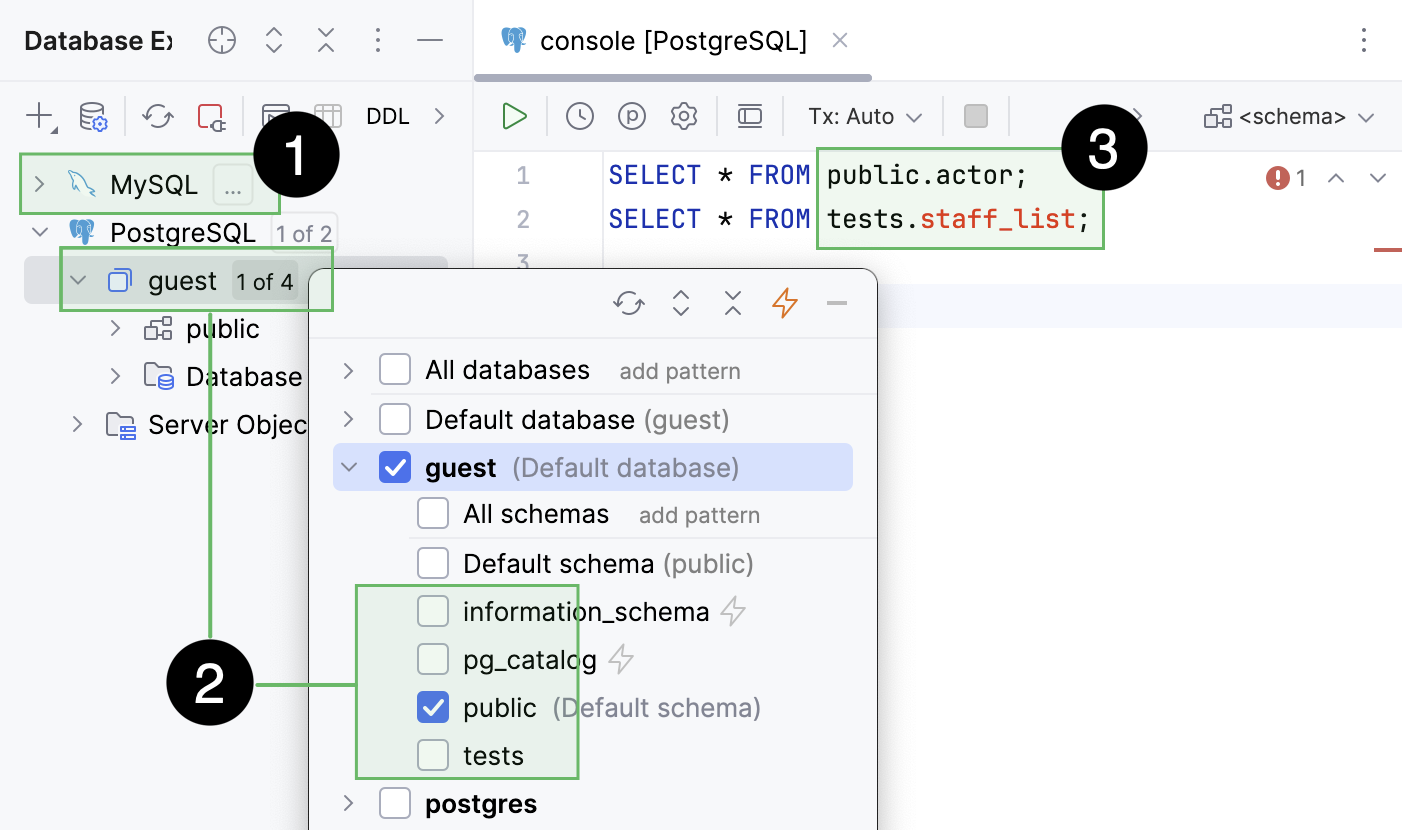
Task: Open the explain plan icon in console toolbar
Action: coord(631,116)
